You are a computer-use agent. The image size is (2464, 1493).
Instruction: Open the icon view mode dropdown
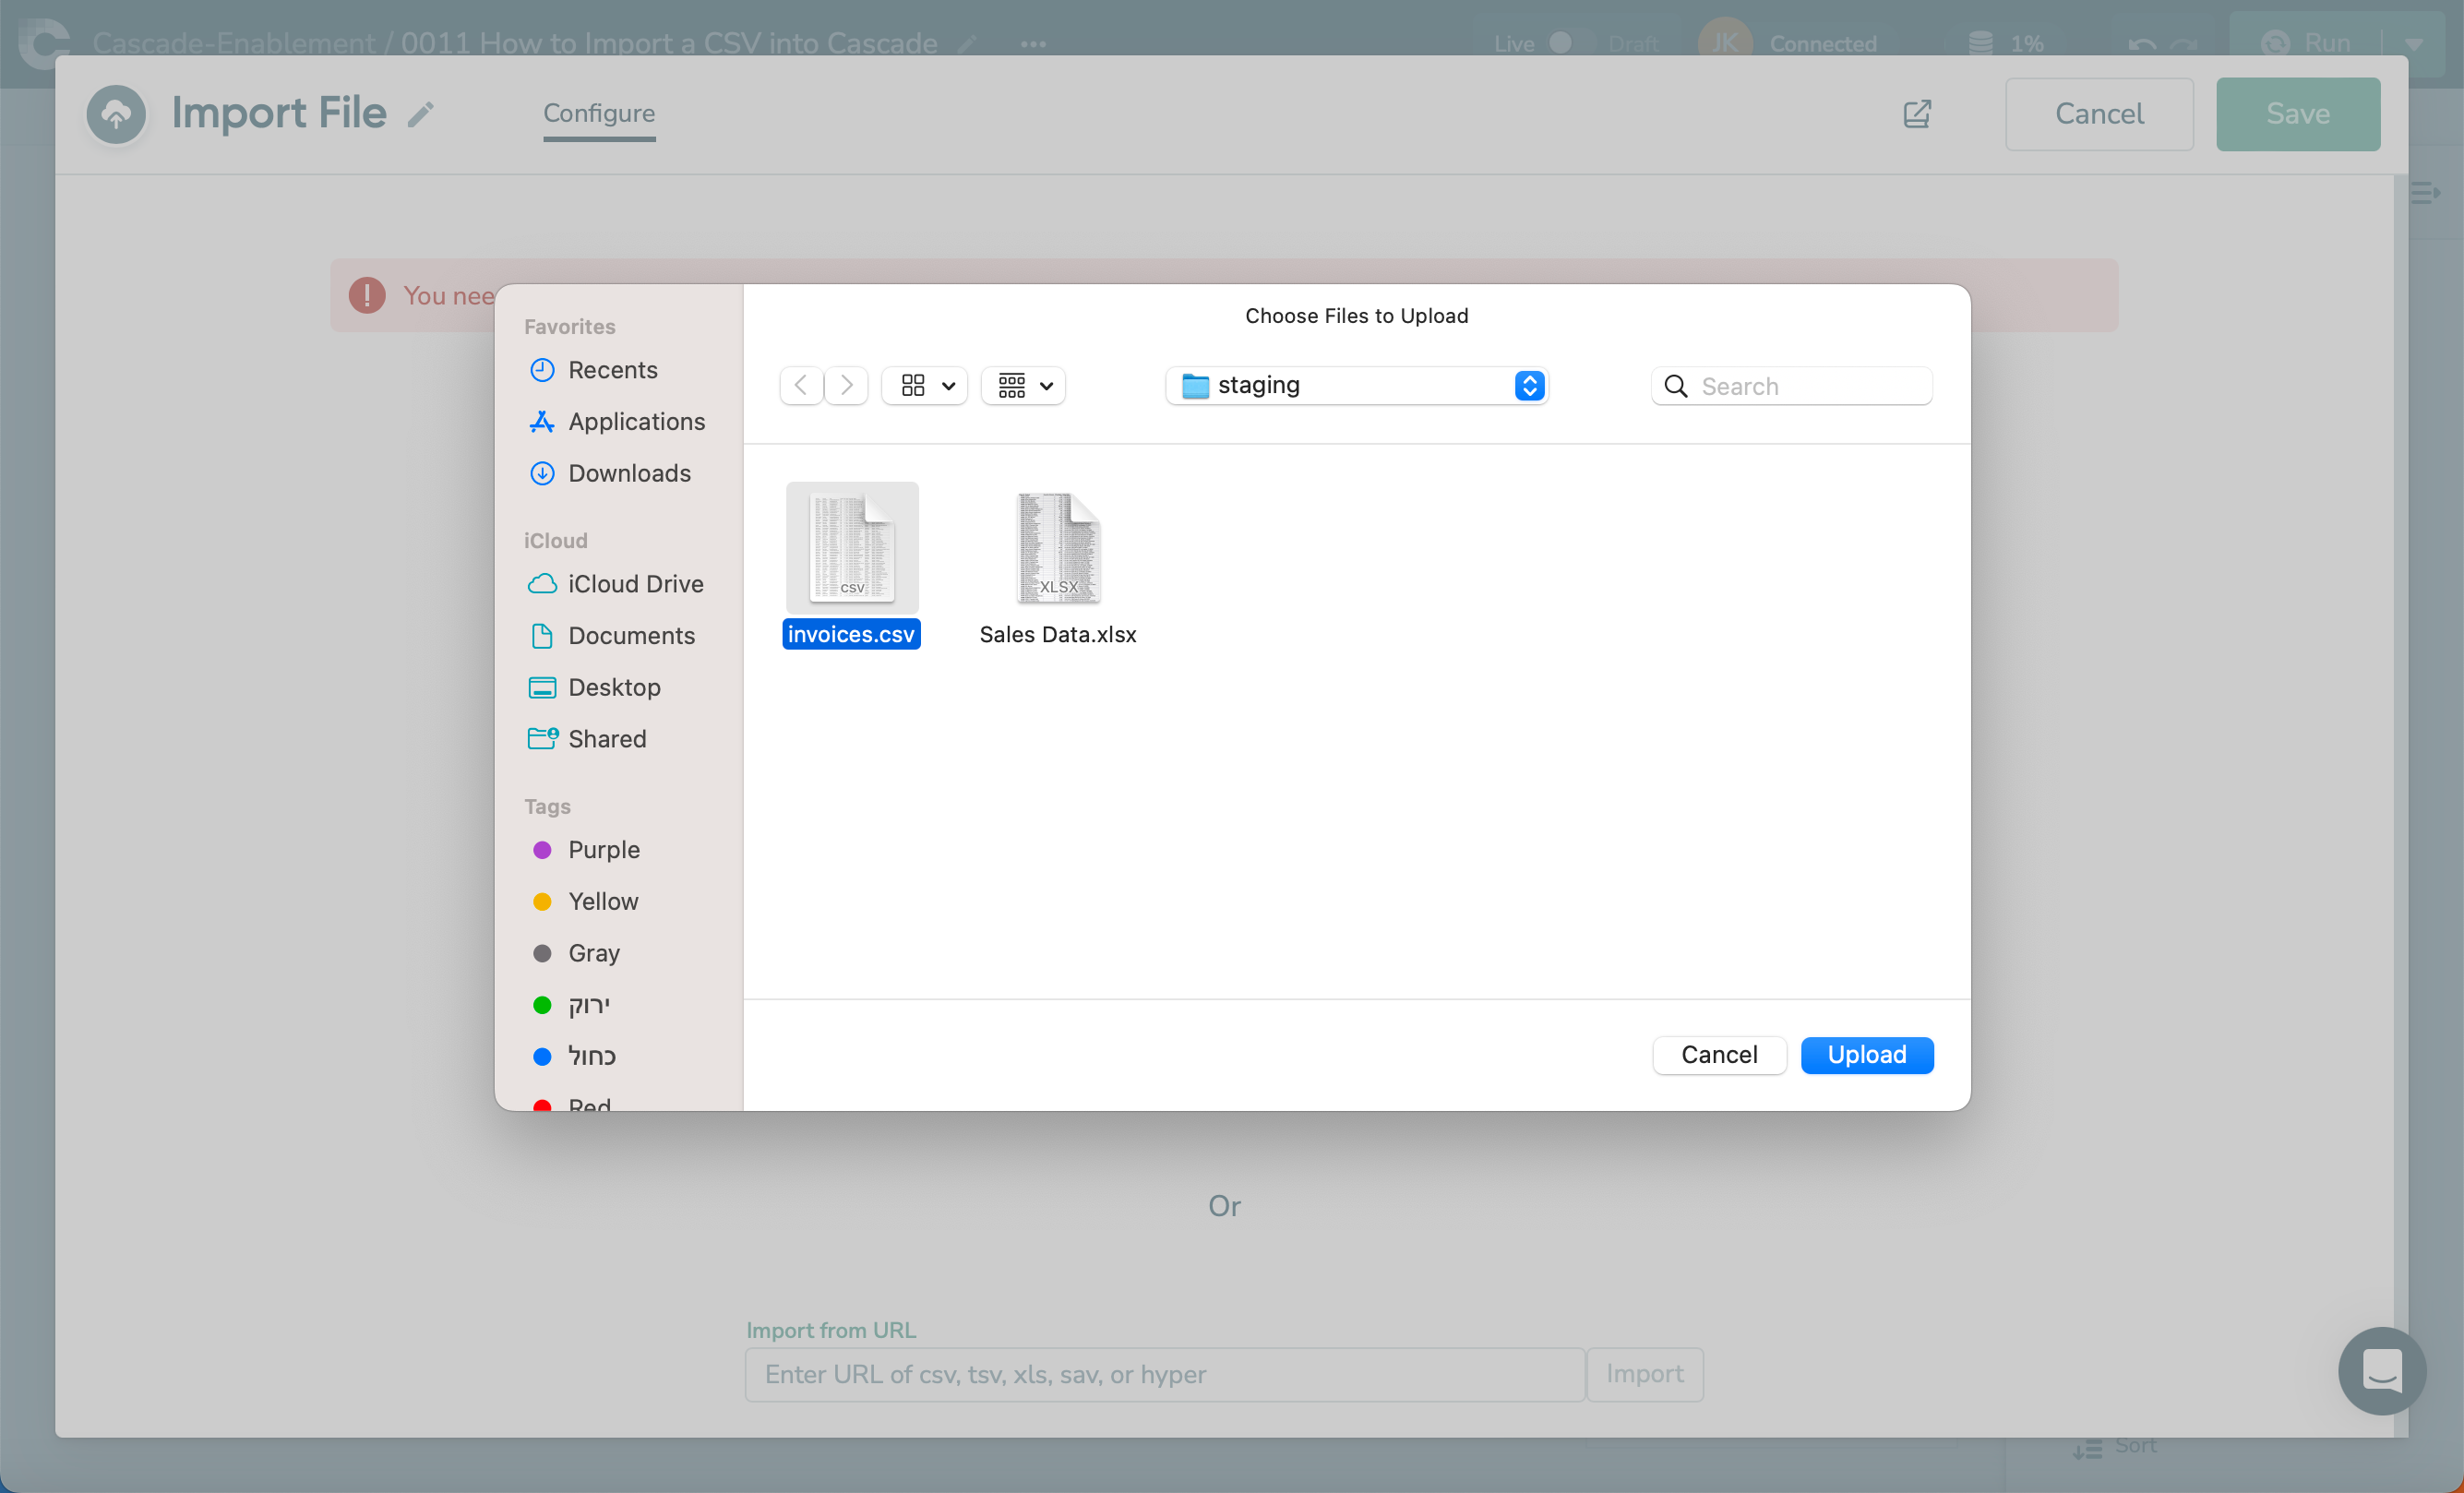coord(925,385)
